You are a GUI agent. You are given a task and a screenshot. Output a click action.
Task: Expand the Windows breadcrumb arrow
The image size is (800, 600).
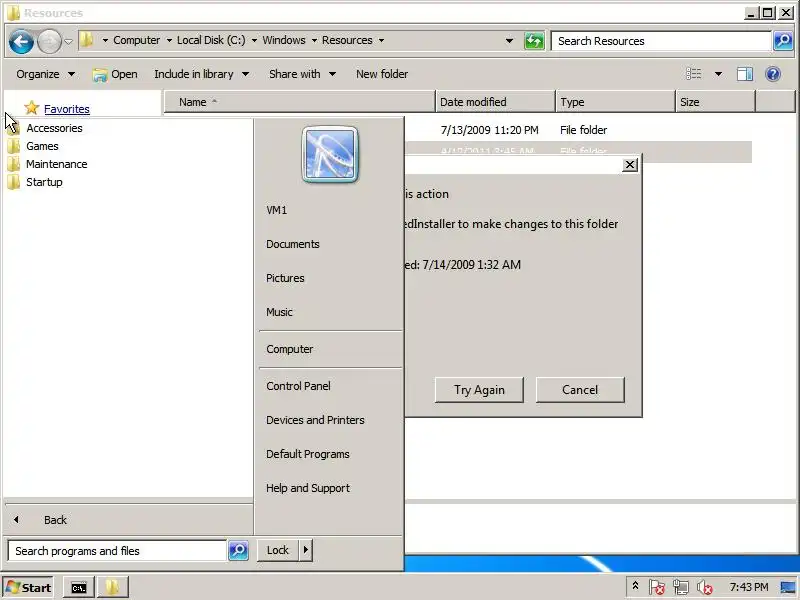point(314,40)
